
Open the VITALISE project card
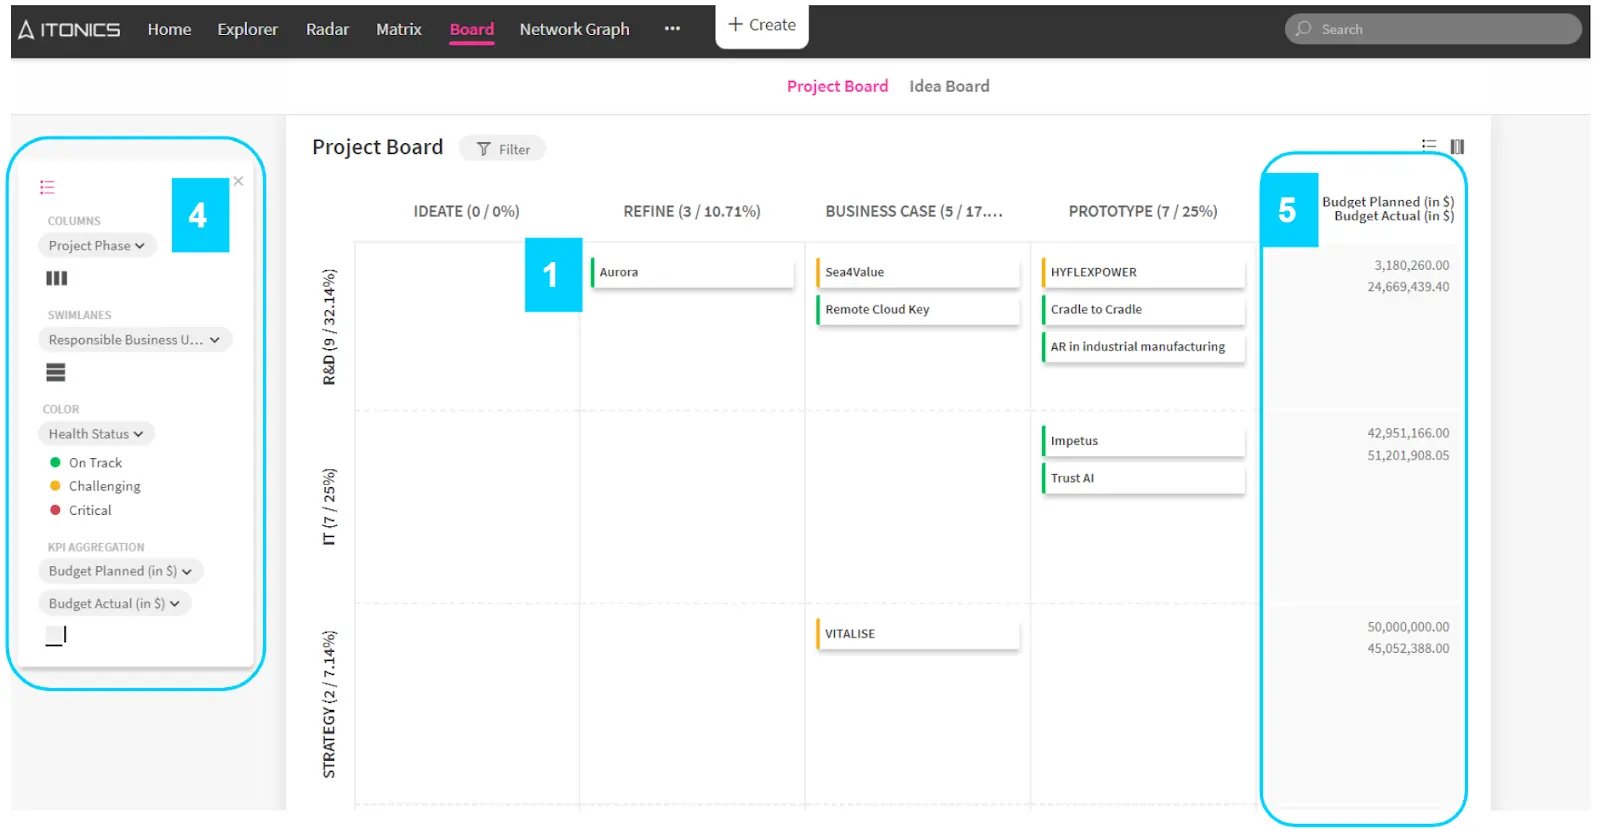tap(917, 634)
